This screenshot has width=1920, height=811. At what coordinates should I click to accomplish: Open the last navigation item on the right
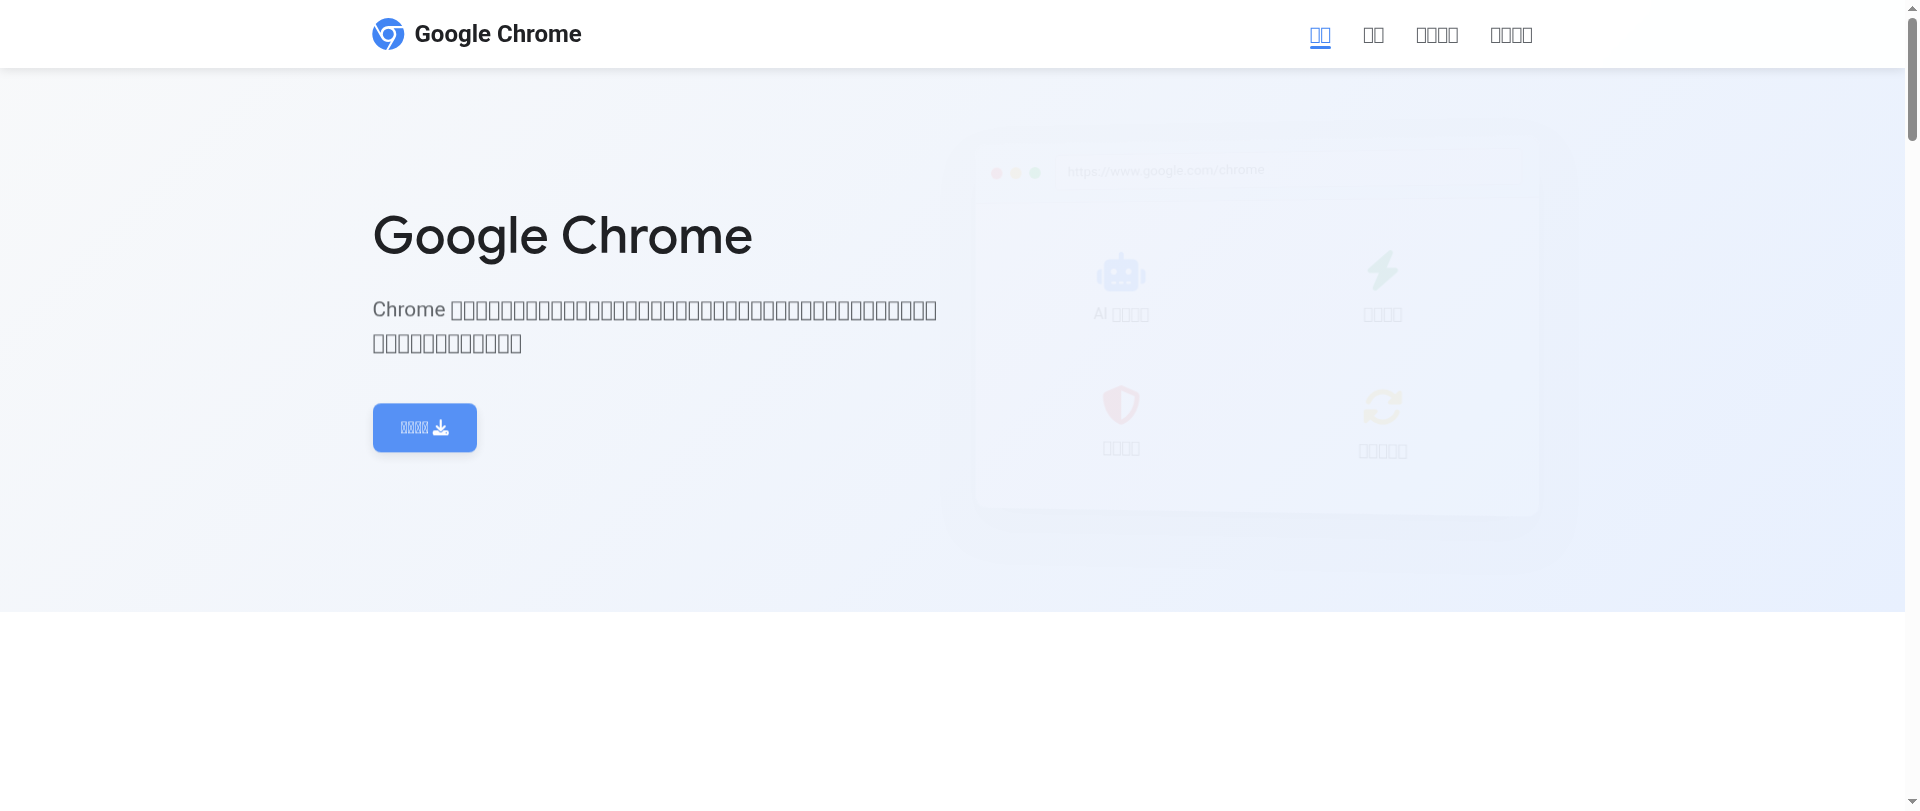point(1511,34)
